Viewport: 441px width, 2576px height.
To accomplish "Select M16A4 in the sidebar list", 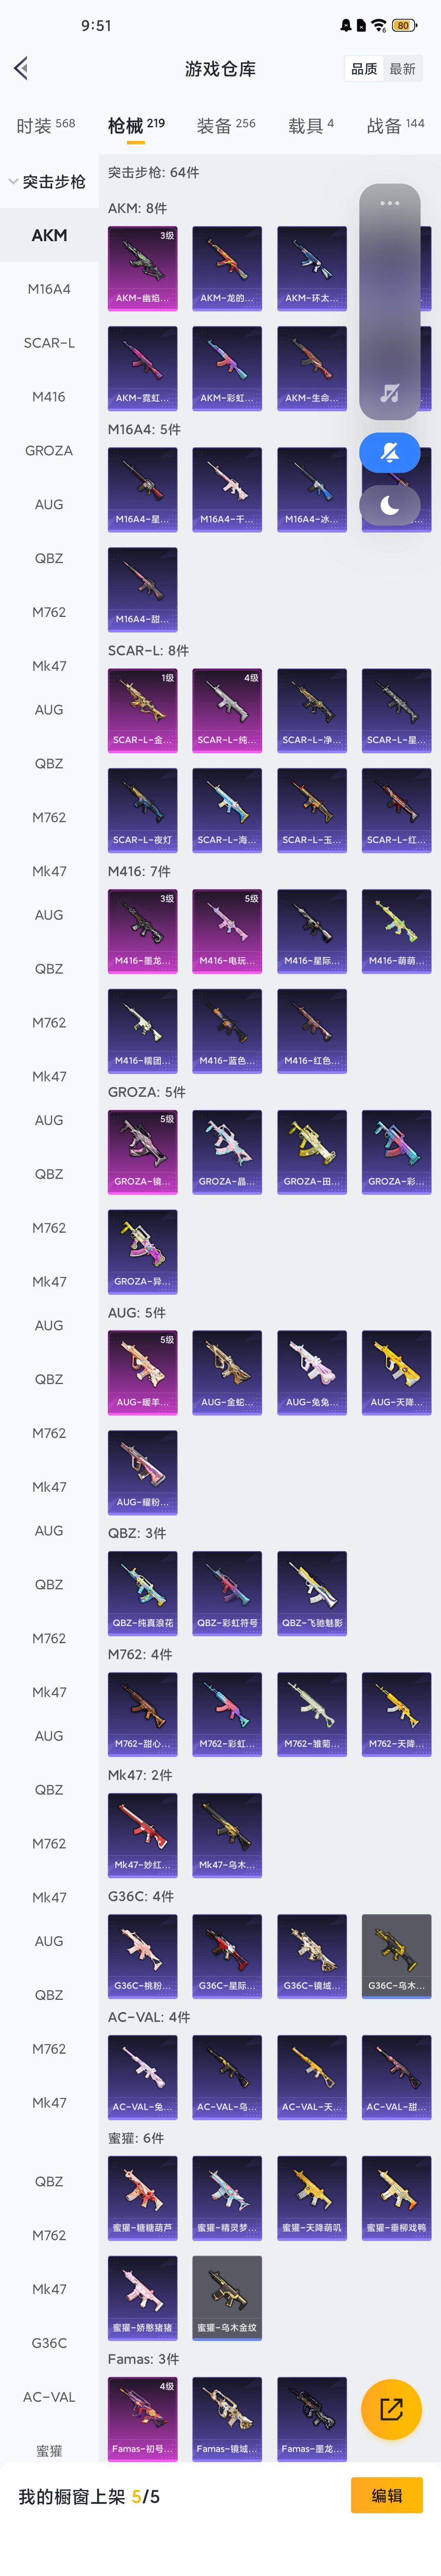I will (x=49, y=289).
